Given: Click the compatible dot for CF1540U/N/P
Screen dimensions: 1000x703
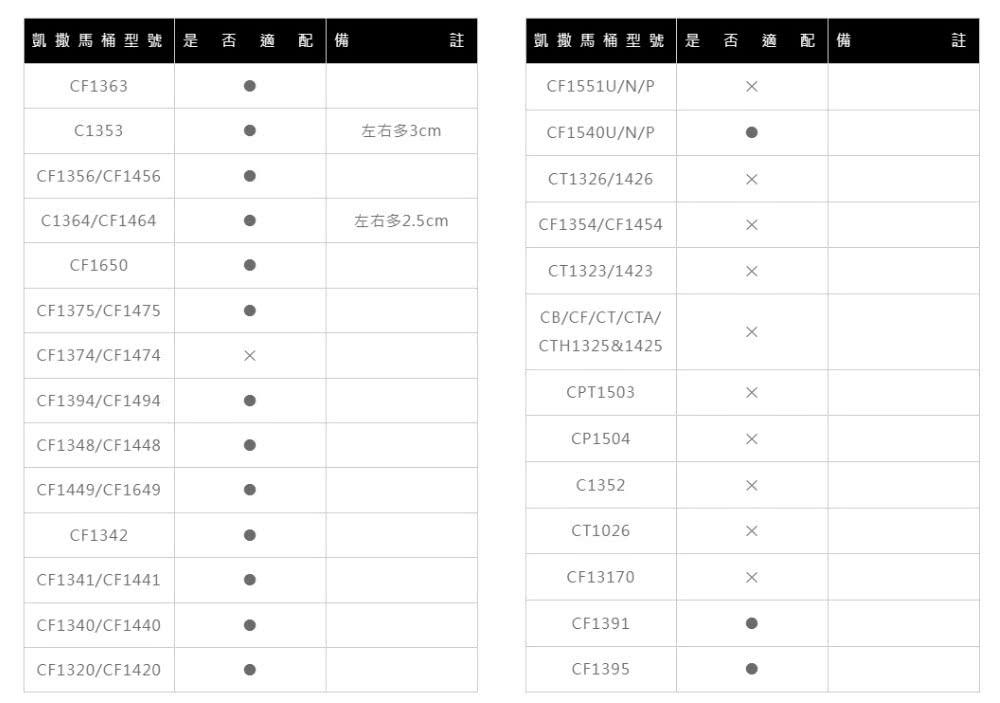Looking at the screenshot, I should (x=752, y=133).
